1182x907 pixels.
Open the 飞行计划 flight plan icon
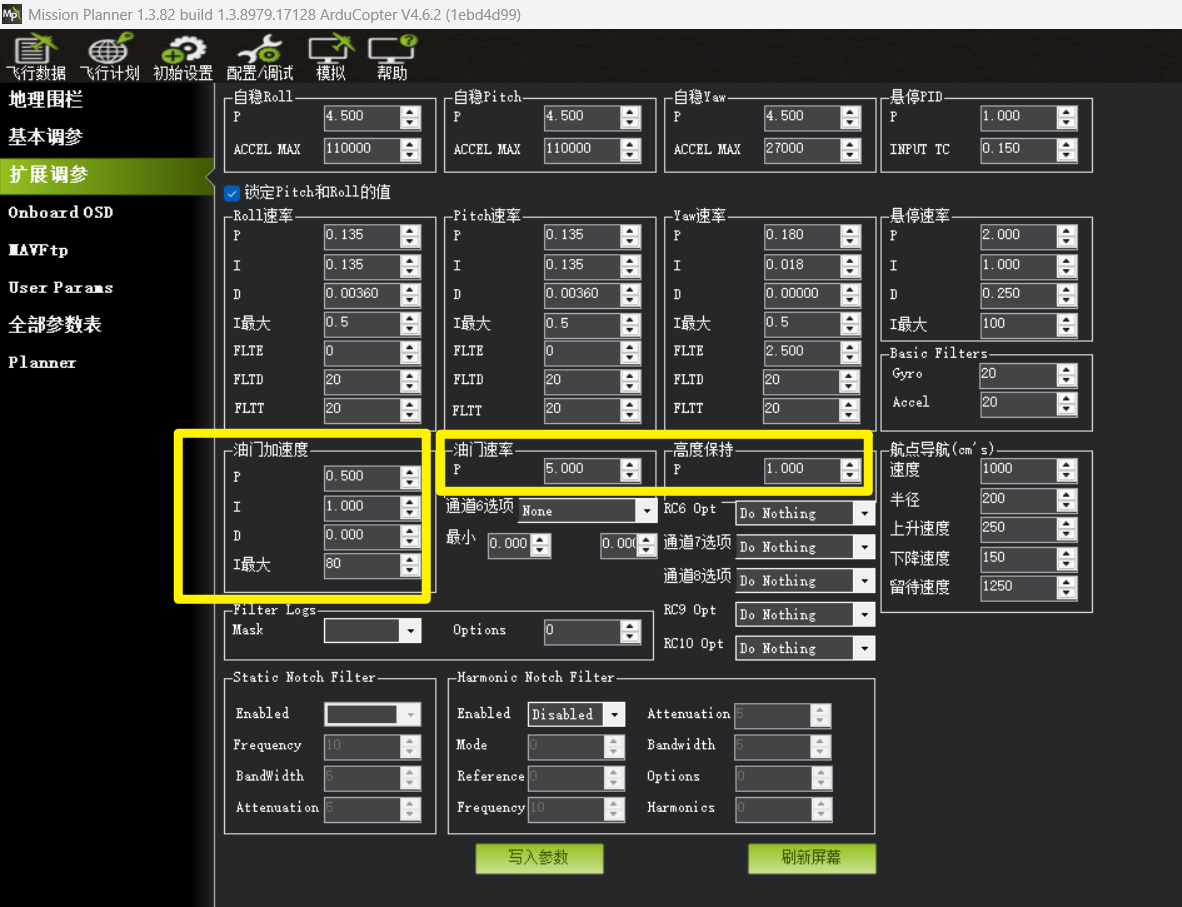pos(109,57)
